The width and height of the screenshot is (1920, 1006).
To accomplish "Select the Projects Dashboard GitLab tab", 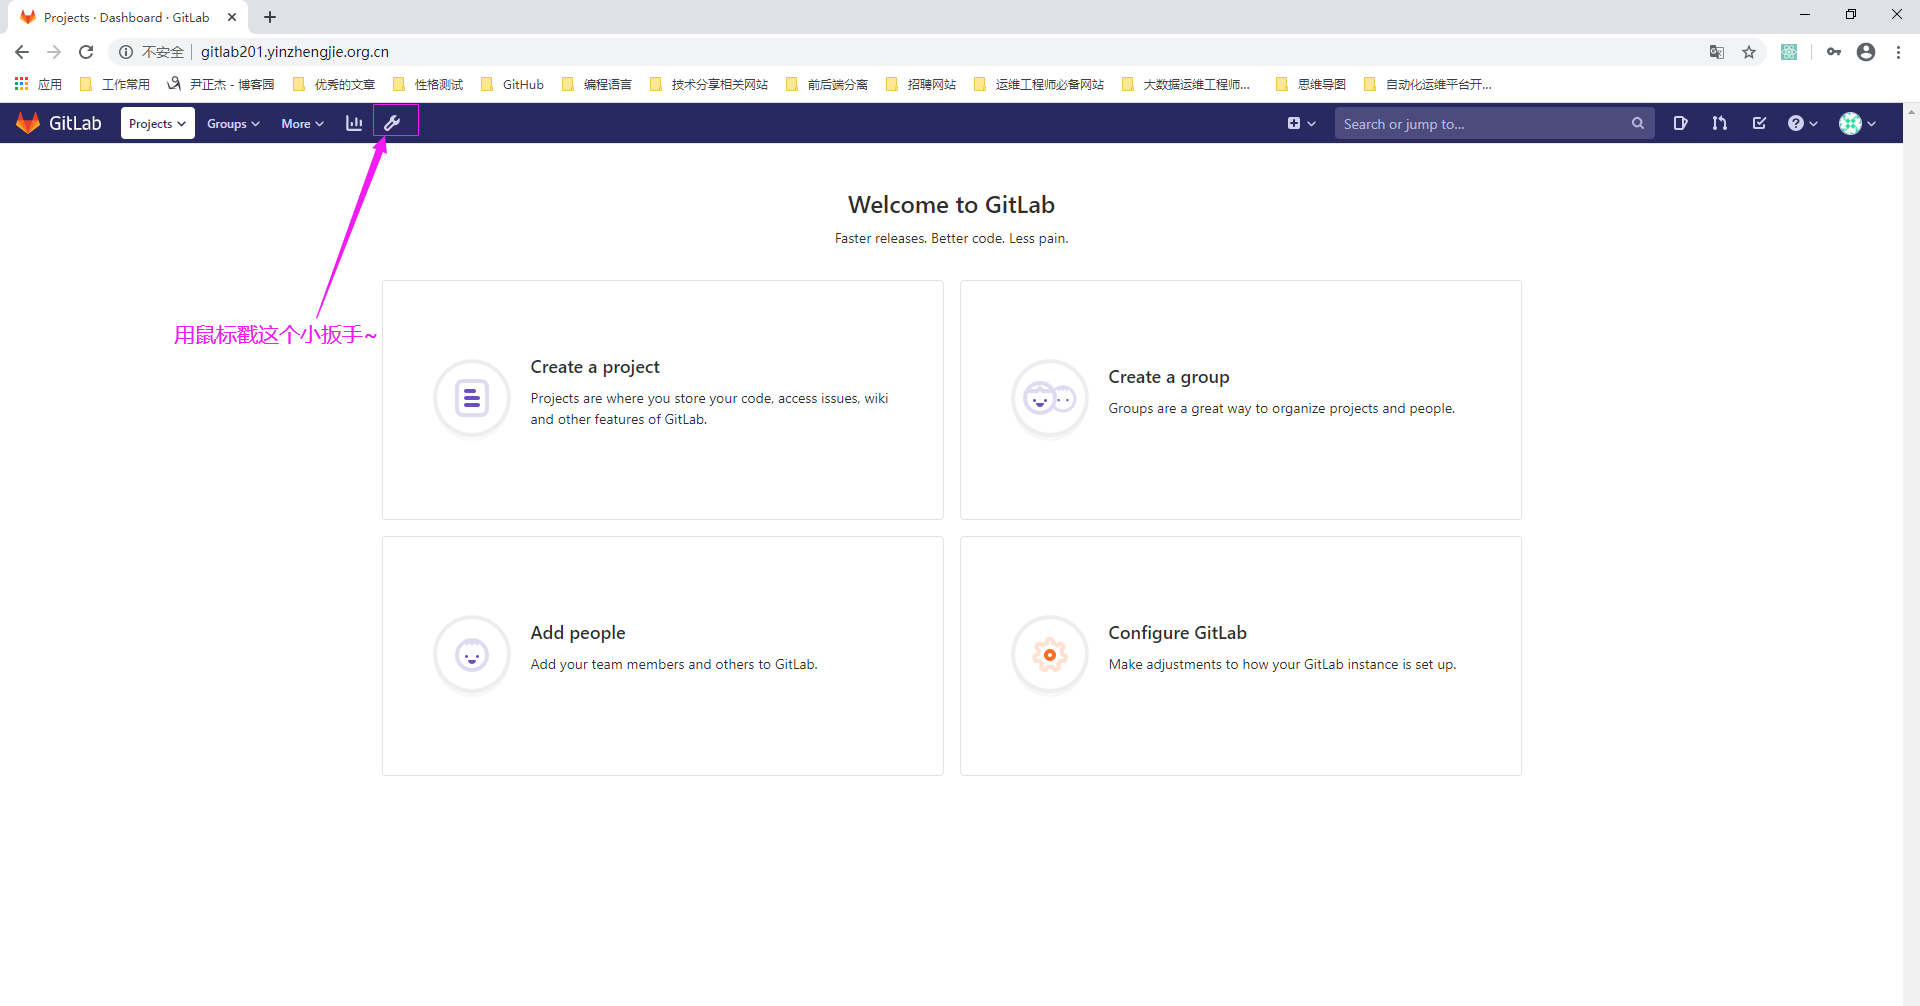I will 127,17.
